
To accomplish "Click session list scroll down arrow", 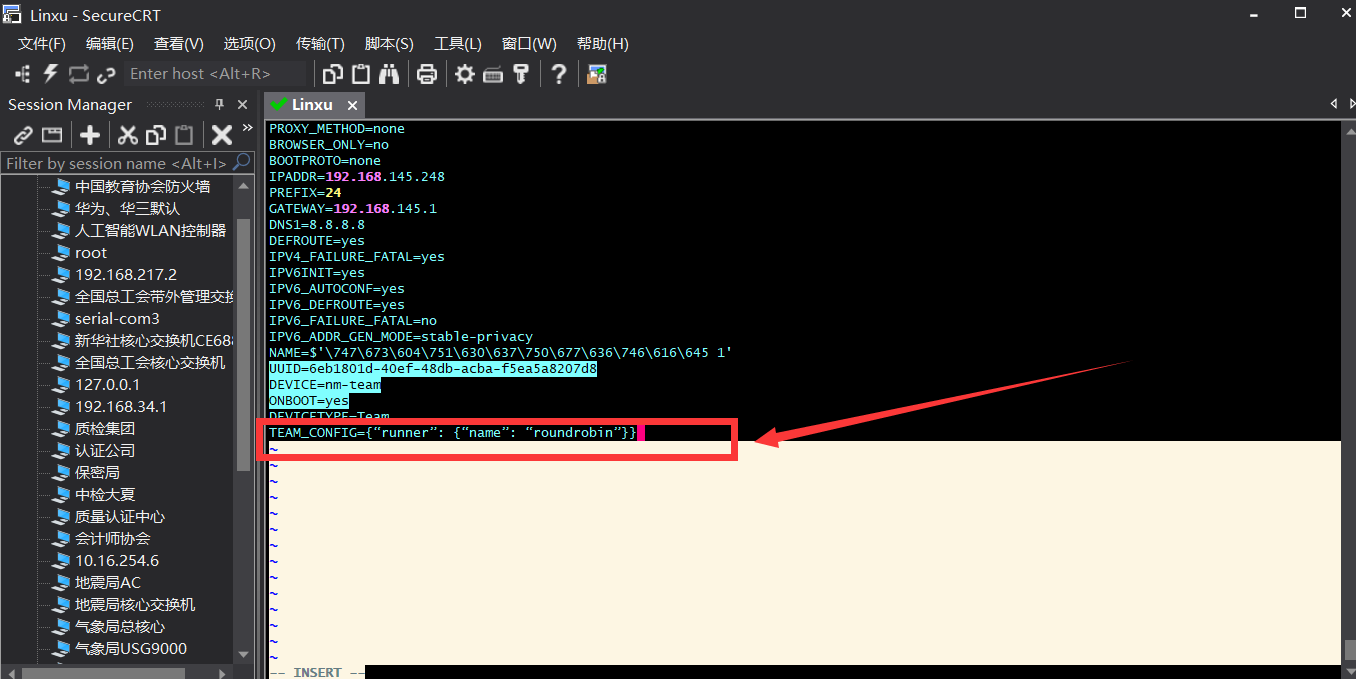I will coord(243,653).
